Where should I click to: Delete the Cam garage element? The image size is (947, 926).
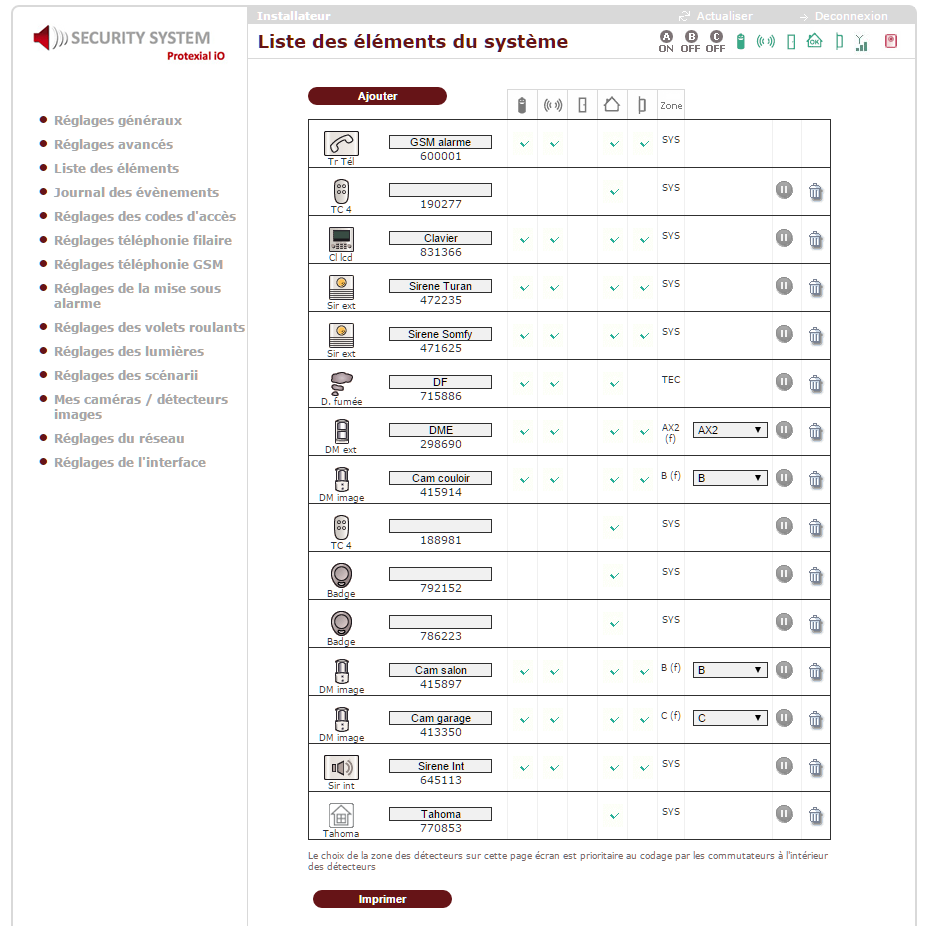815,718
